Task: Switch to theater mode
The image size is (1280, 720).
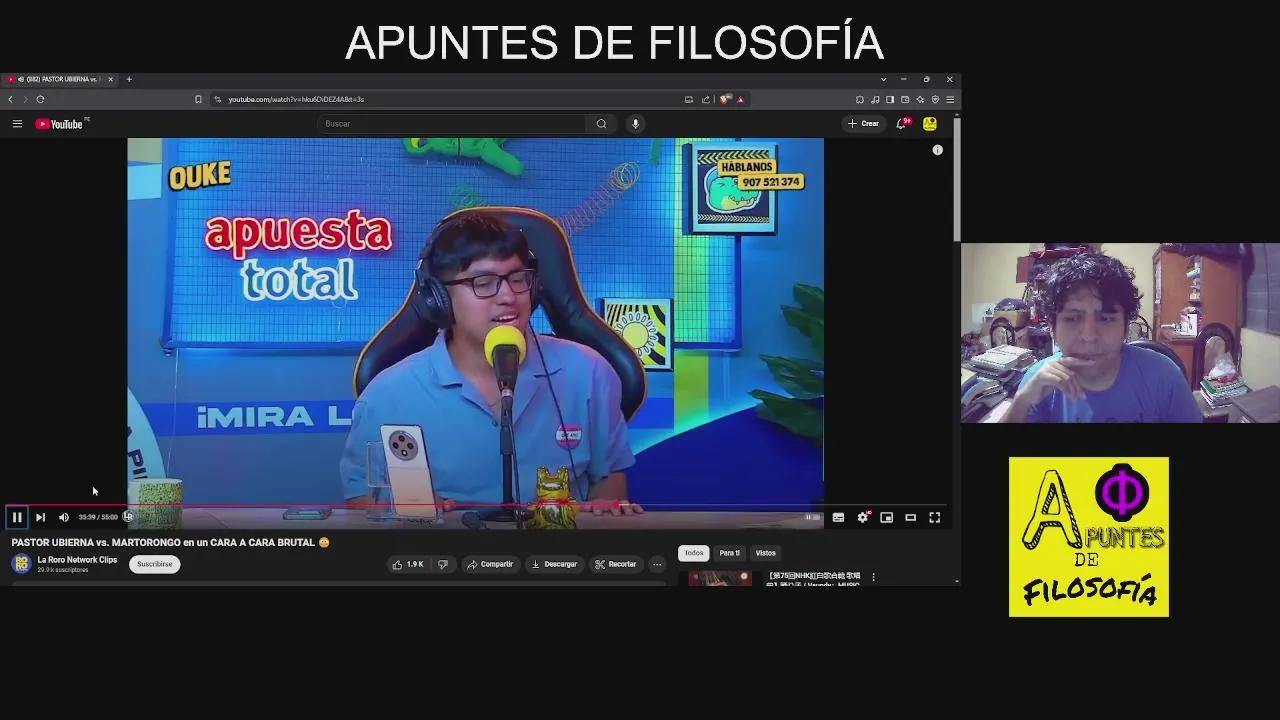Action: pos(910,517)
